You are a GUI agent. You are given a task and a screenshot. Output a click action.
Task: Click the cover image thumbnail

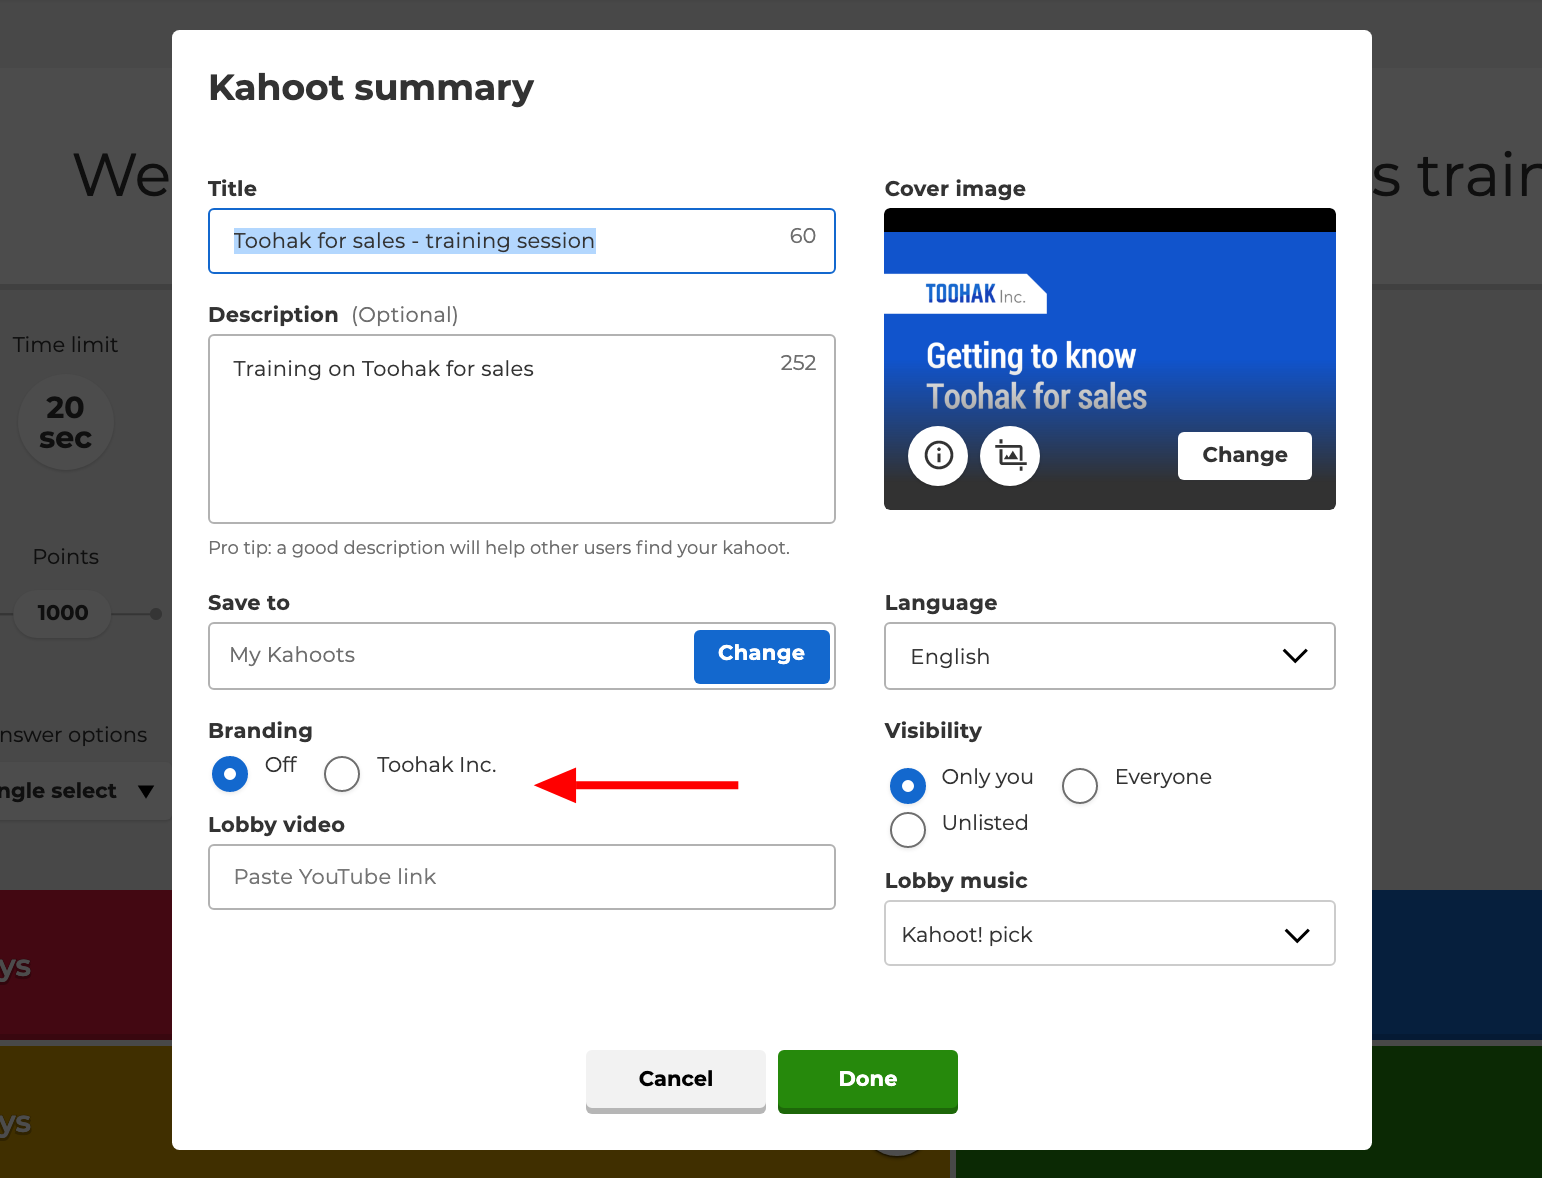tap(1110, 359)
